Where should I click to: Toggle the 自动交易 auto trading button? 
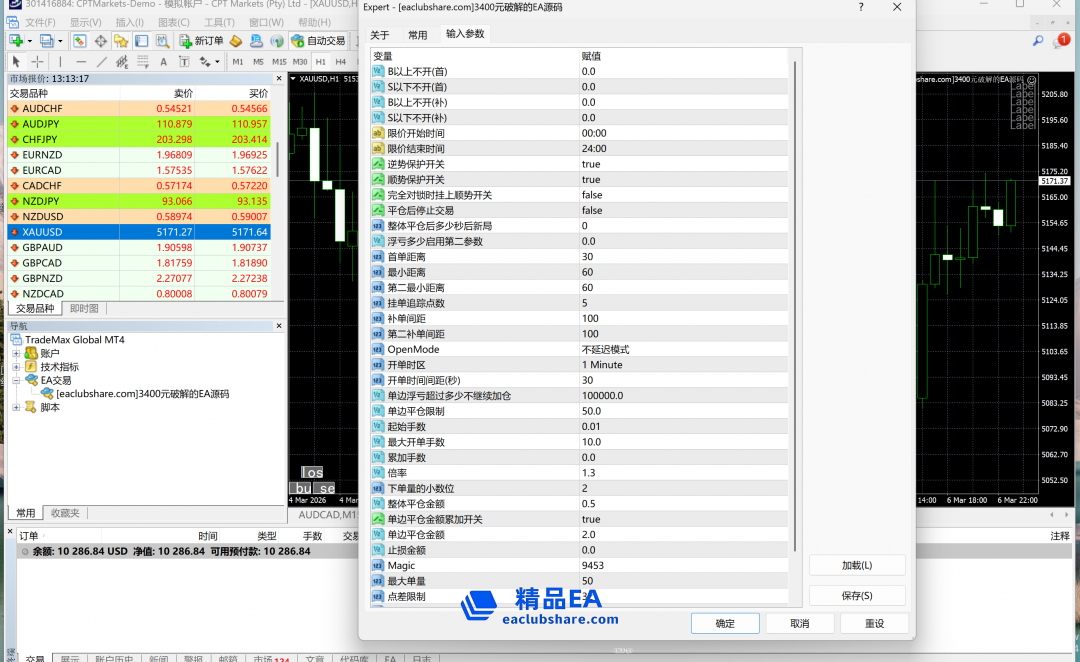[x=318, y=41]
